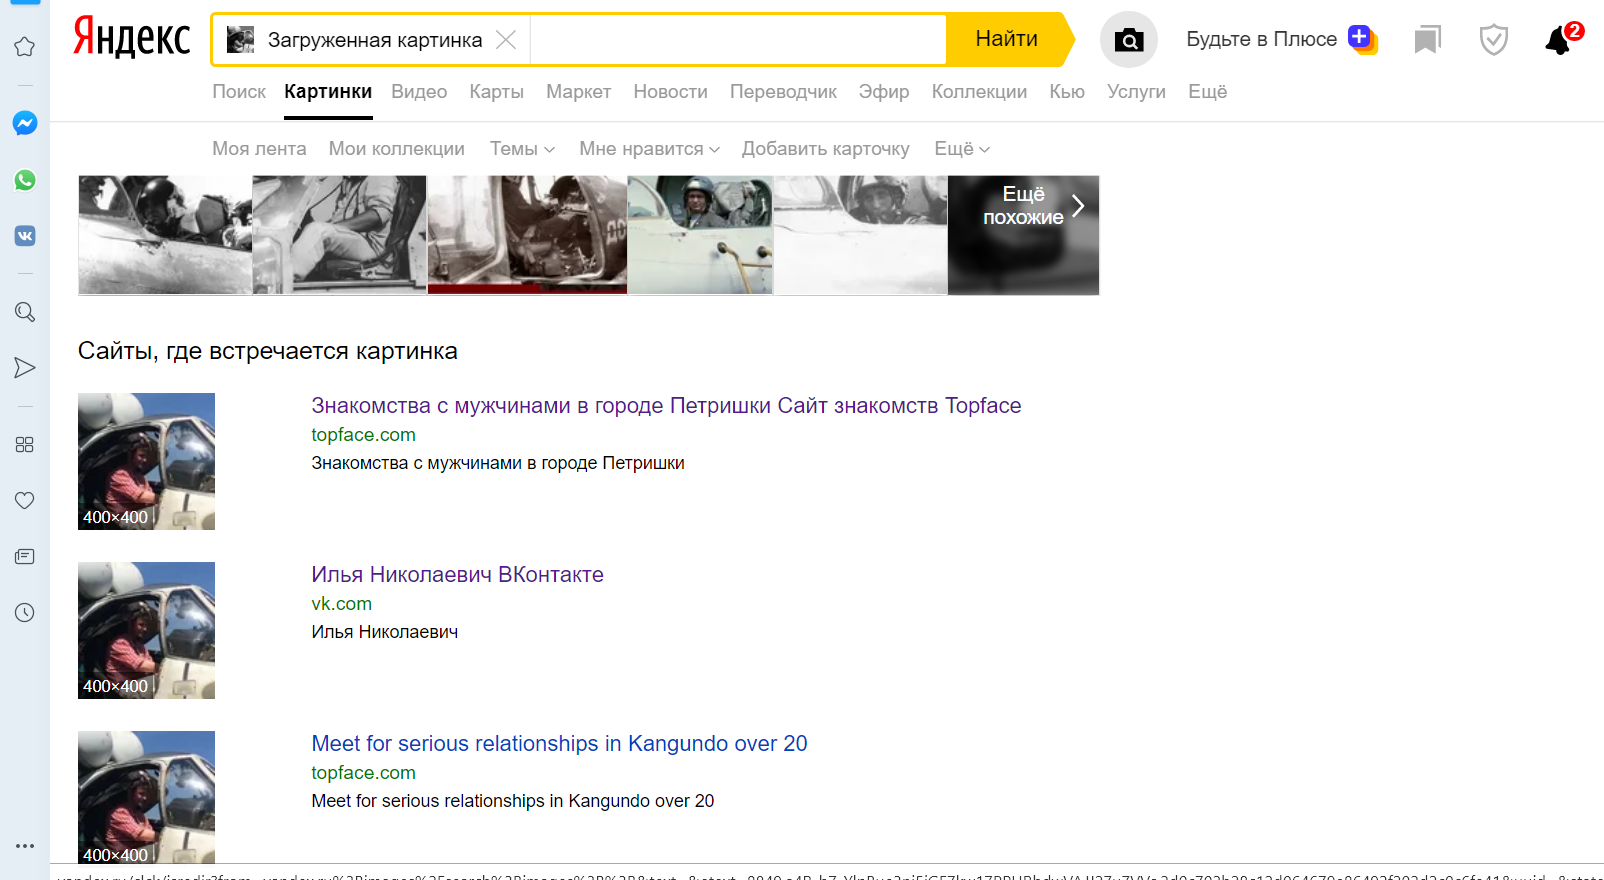Click the sidebar send arrow icon
Viewport: 1604px width, 880px height.
25,368
